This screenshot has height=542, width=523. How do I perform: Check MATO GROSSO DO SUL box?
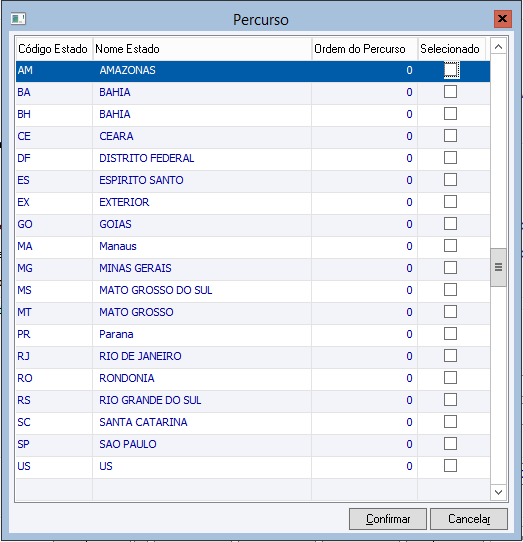(450, 290)
